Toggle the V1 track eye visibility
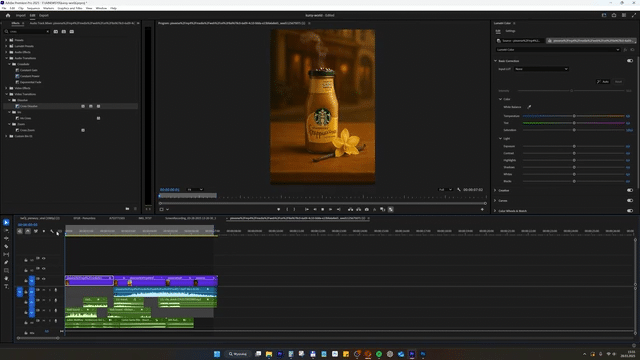The width and height of the screenshot is (640, 360). pyautogui.click(x=44, y=279)
